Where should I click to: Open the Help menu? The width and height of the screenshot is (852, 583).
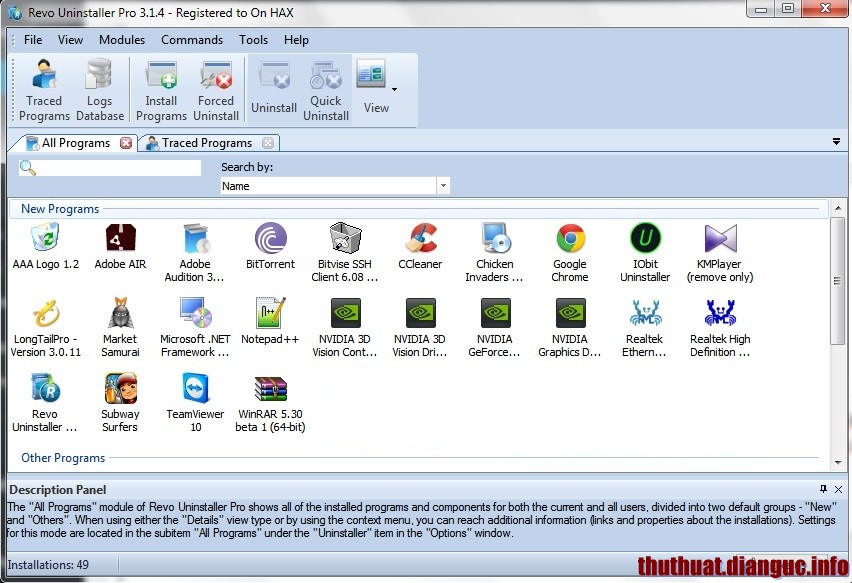coord(296,40)
